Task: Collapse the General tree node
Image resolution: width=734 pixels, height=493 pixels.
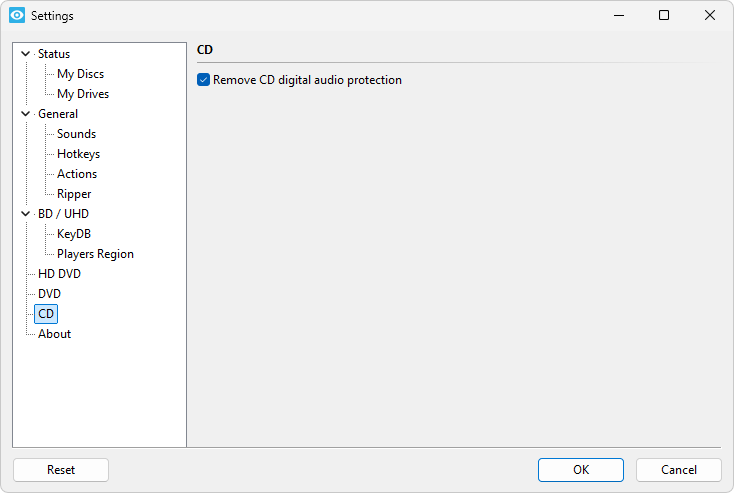Action: (x=25, y=114)
